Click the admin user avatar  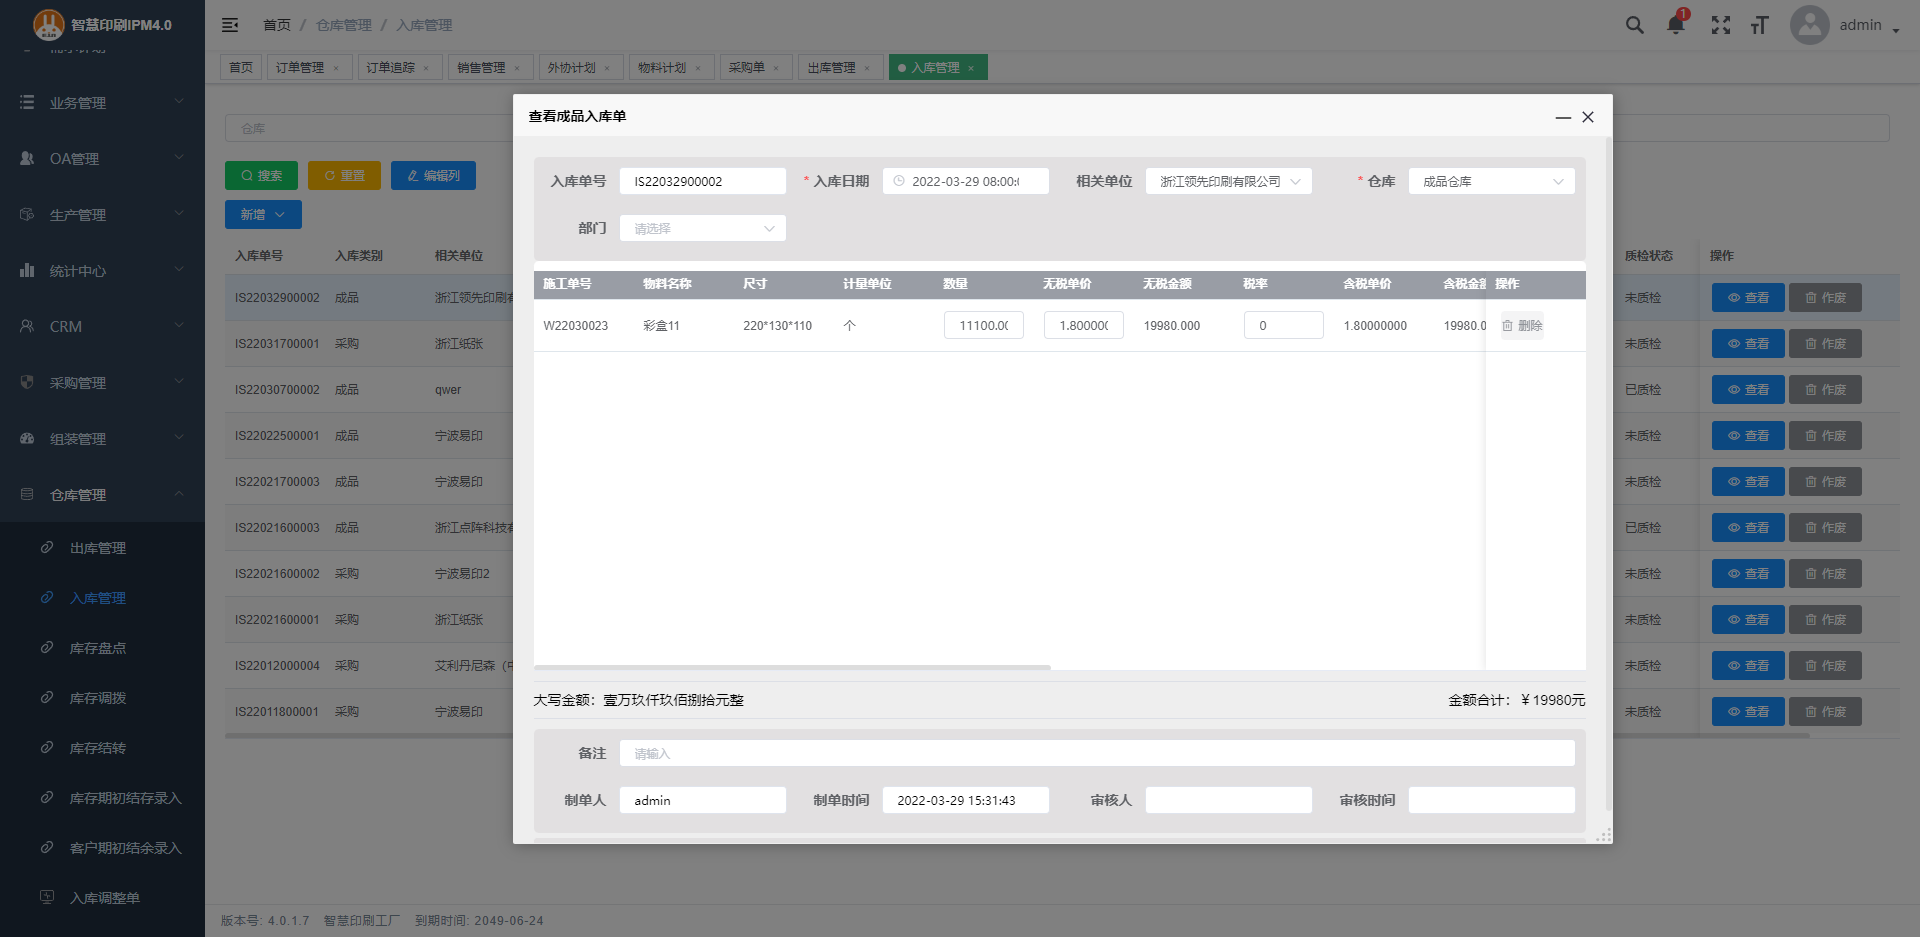[x=1809, y=25]
